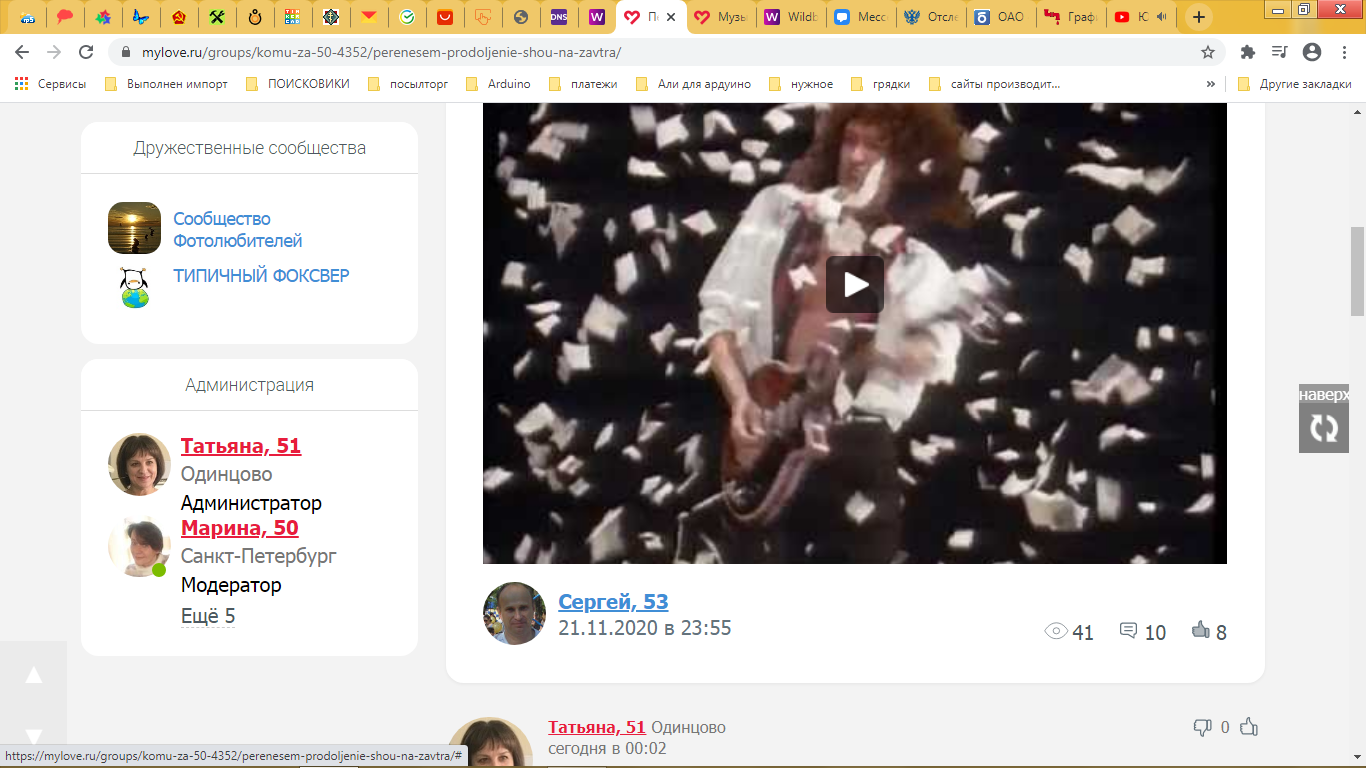
Task: Switch to the globe icon tab
Action: tap(521, 17)
